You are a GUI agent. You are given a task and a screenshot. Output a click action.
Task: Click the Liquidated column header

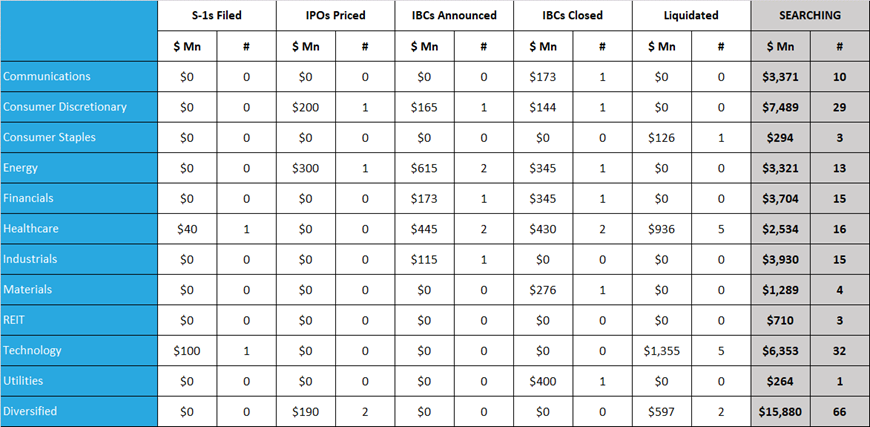690,16
